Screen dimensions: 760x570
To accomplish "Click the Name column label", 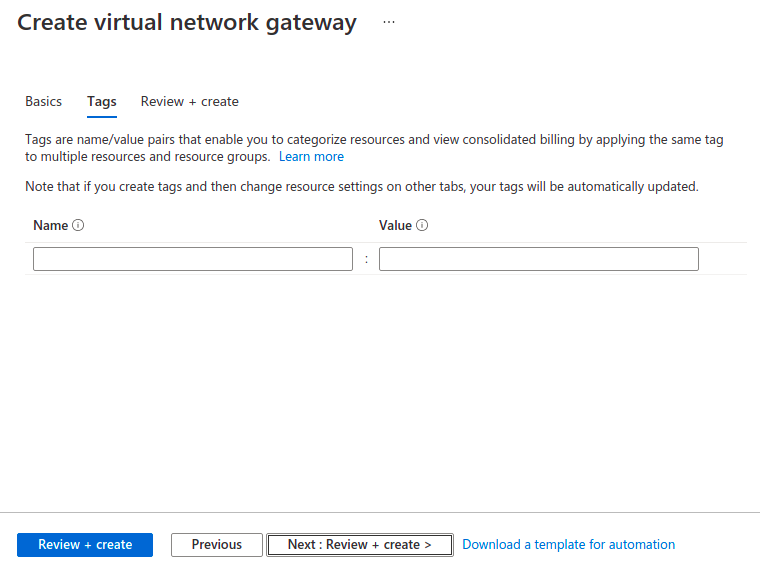I will [50, 225].
